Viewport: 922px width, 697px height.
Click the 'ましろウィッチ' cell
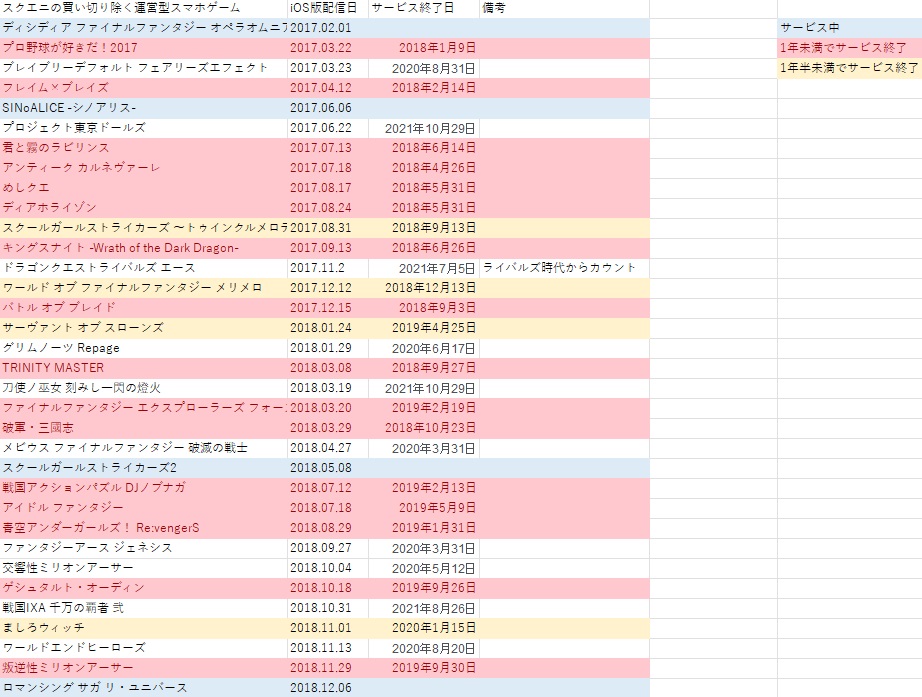click(x=144, y=628)
